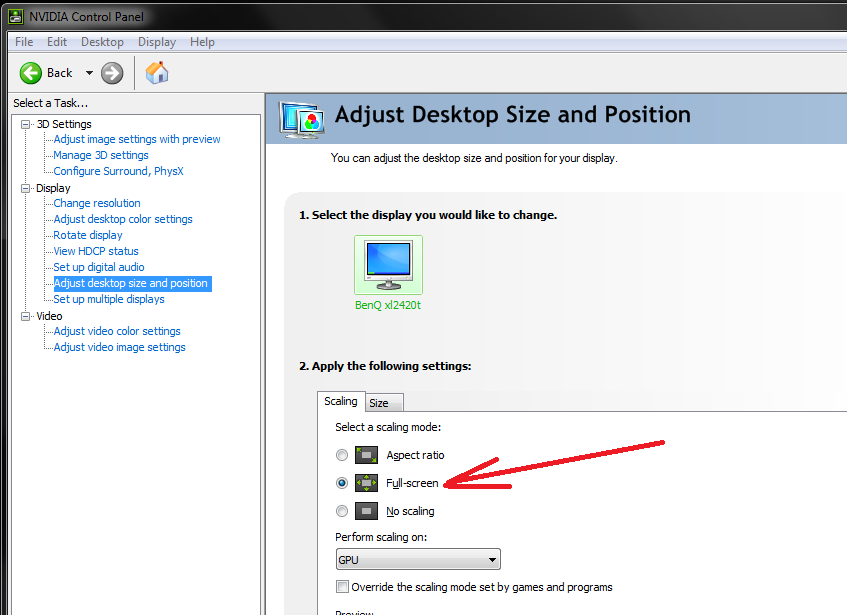Viewport: 847px width, 615px height.
Task: Open Adjust video image settings task
Action: point(119,347)
